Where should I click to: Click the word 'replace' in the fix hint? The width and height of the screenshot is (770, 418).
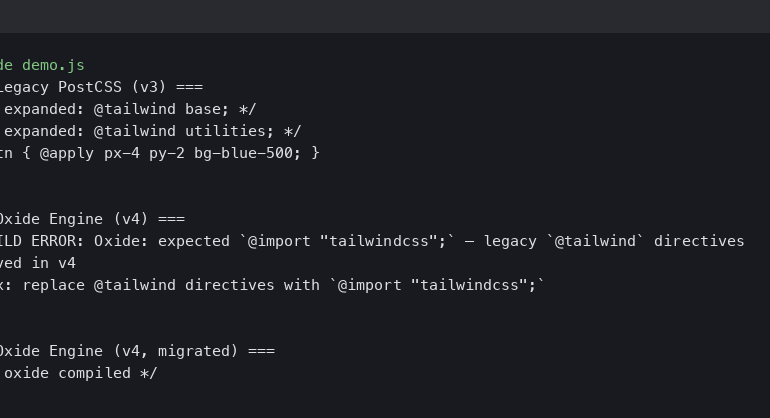(x=53, y=285)
